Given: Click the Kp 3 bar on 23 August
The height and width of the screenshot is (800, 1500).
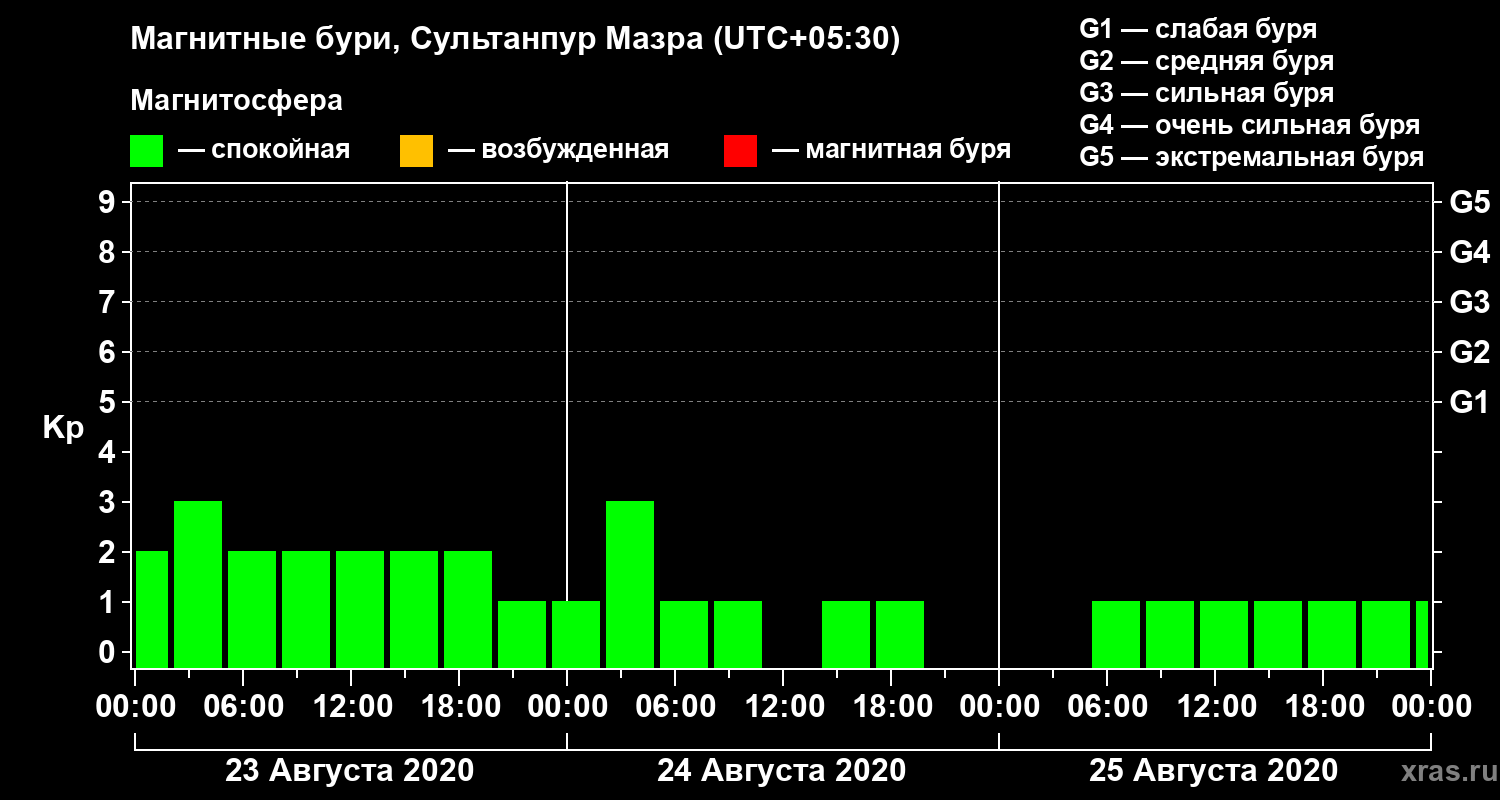Looking at the screenshot, I should click(198, 584).
